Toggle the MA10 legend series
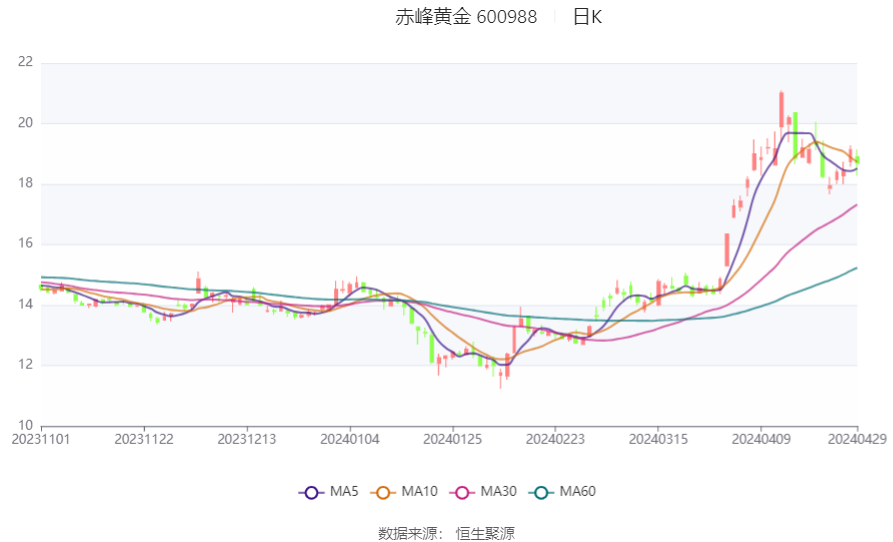This screenshot has height=542, width=893. click(x=404, y=492)
